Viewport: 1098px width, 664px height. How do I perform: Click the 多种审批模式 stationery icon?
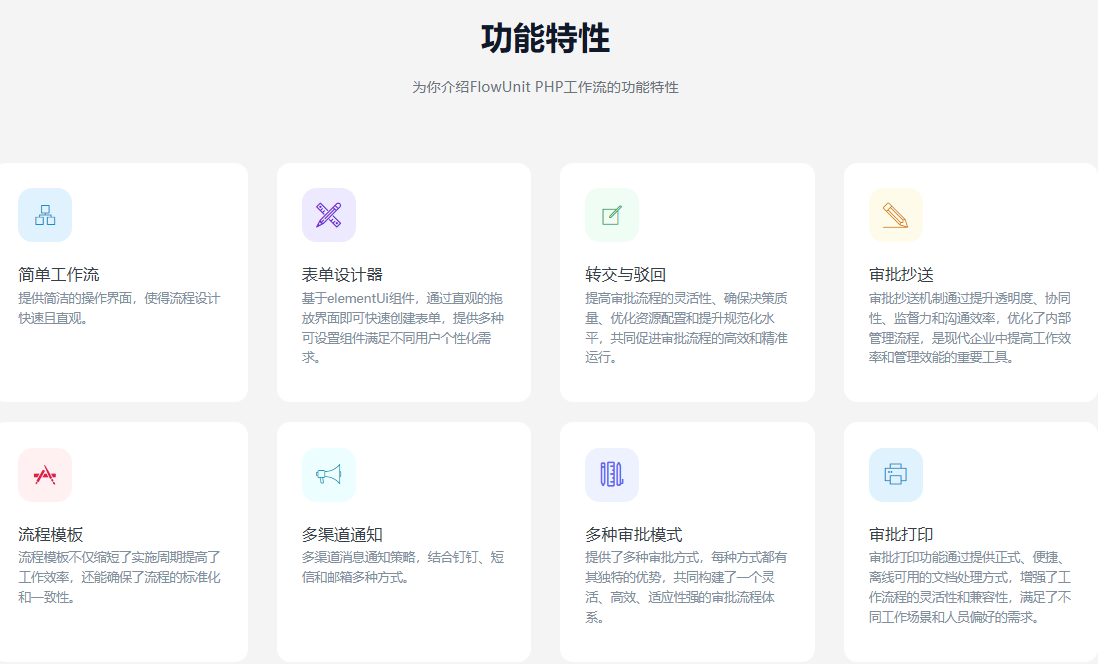[x=612, y=475]
